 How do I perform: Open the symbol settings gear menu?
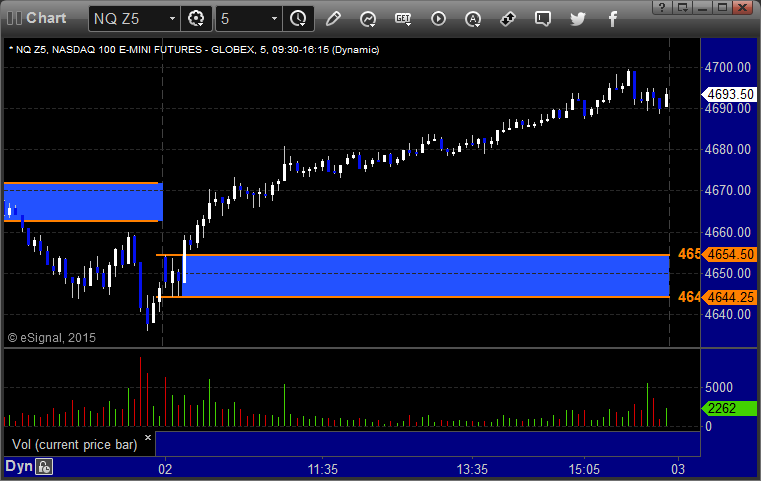(196, 19)
